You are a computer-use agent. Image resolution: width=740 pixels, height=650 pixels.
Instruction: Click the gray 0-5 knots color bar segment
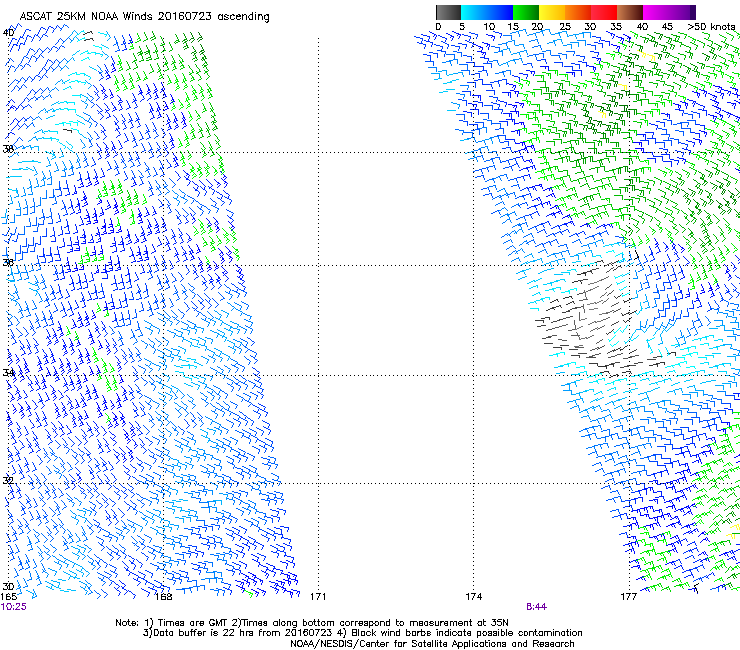tap(448, 12)
